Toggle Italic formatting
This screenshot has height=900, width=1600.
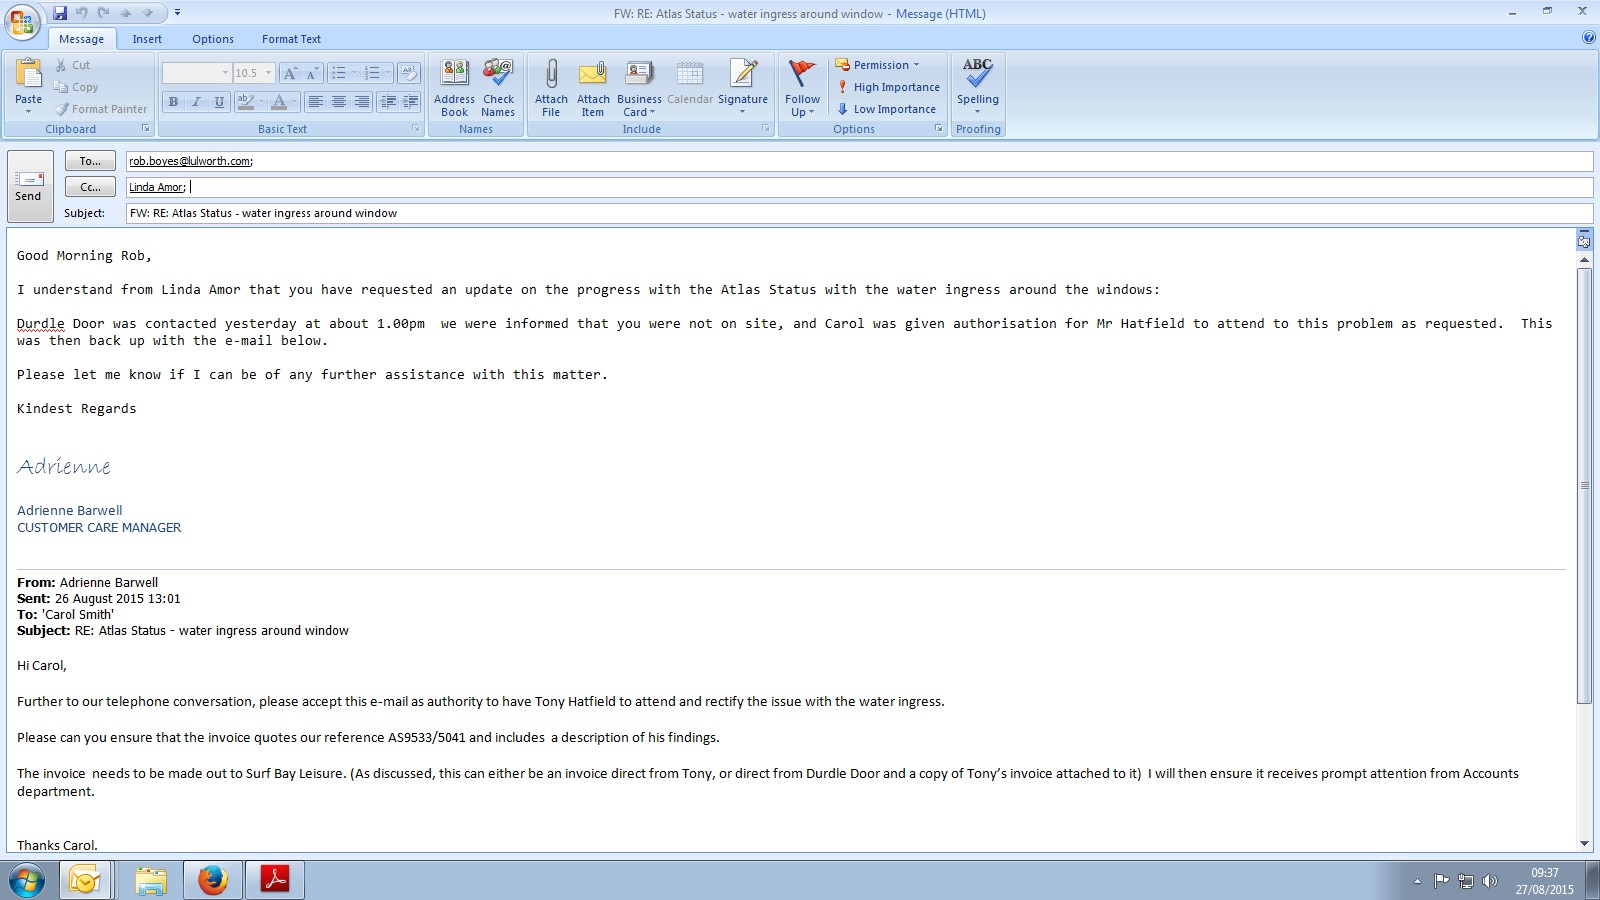point(196,101)
